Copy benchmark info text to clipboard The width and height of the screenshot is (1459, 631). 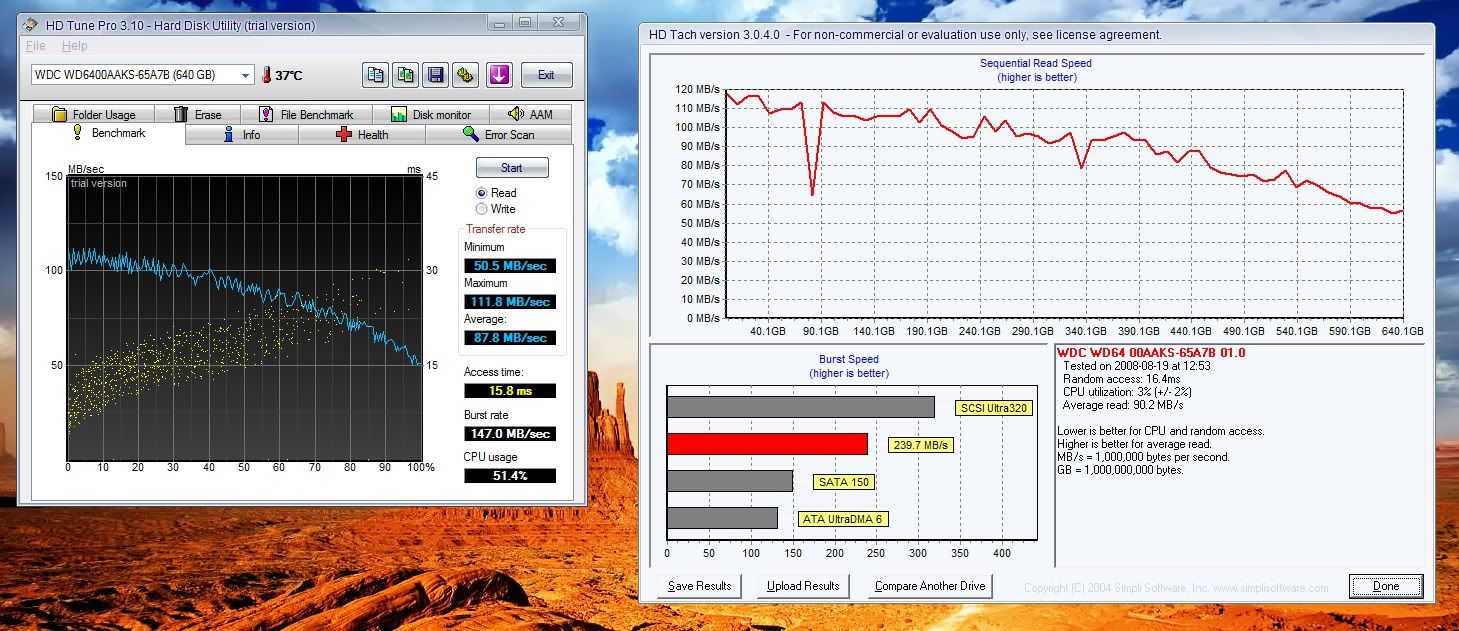point(375,75)
